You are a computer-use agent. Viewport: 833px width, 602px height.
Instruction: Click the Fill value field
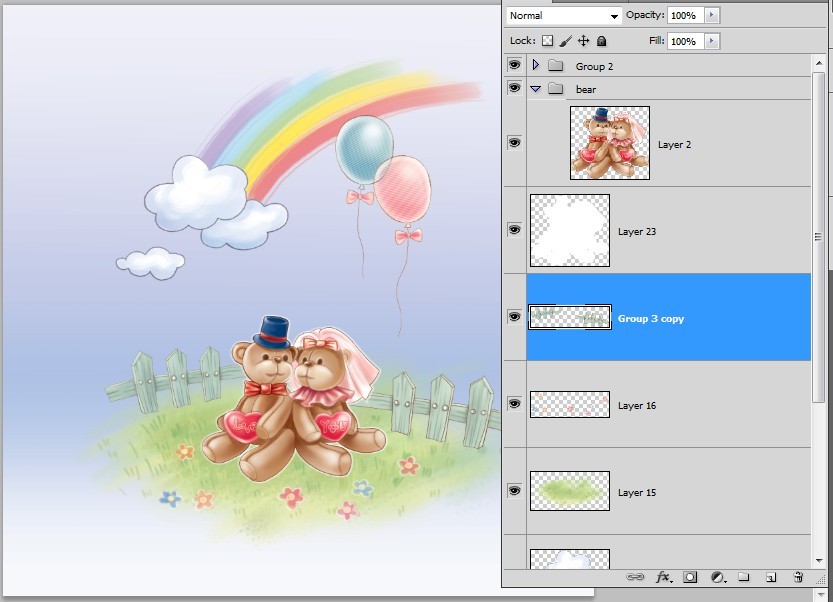click(685, 41)
